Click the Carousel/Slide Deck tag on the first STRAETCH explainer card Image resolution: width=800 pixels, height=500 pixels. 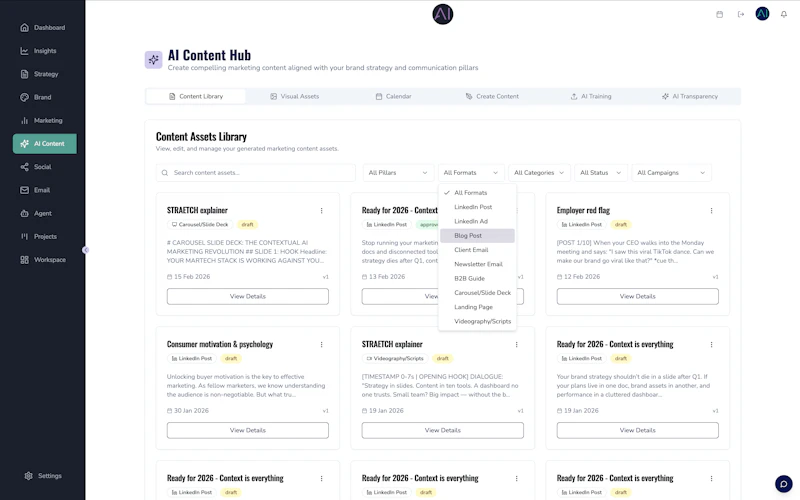pyautogui.click(x=200, y=224)
